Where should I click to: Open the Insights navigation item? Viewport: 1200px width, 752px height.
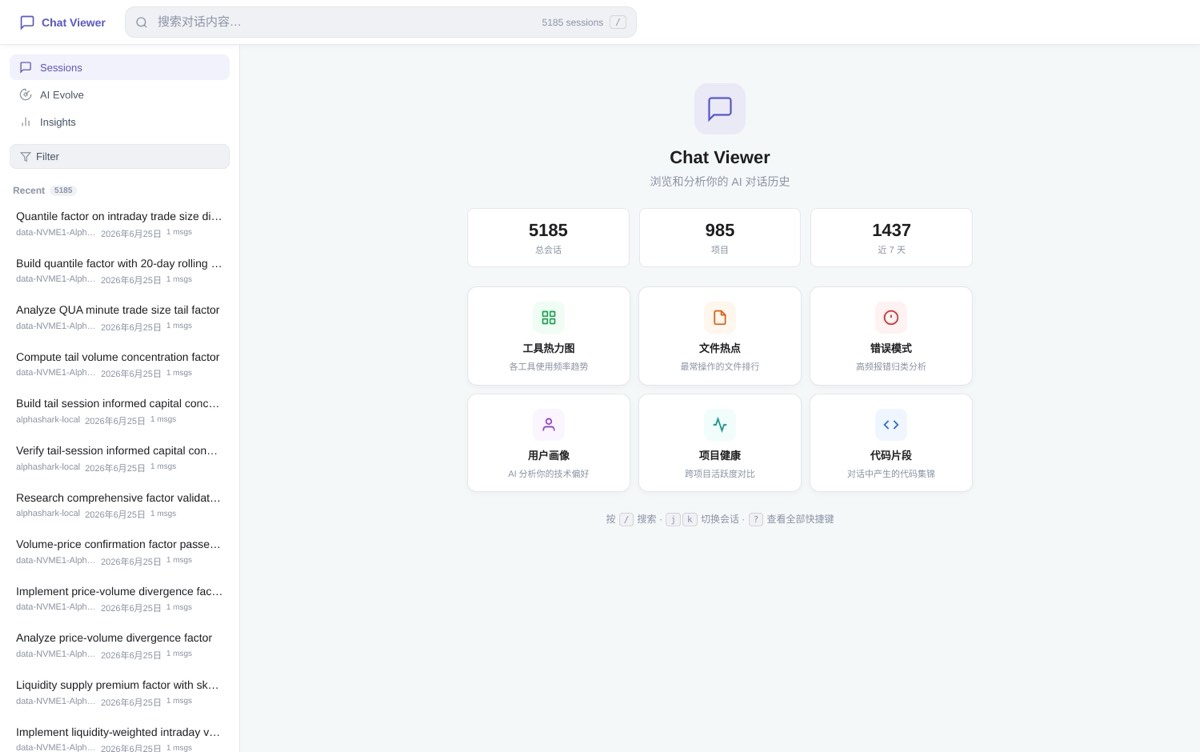[120, 121]
